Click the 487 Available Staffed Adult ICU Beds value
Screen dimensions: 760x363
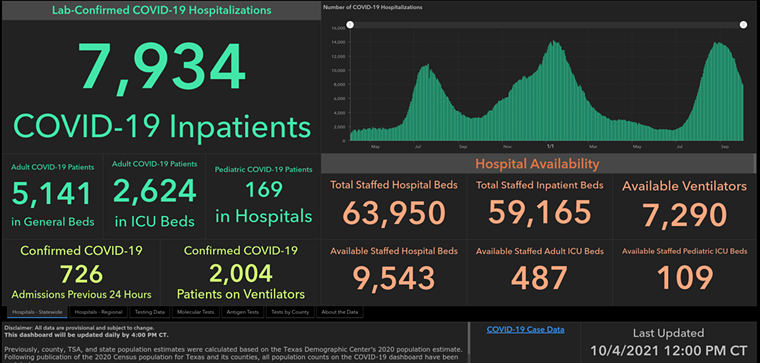pyautogui.click(x=539, y=278)
